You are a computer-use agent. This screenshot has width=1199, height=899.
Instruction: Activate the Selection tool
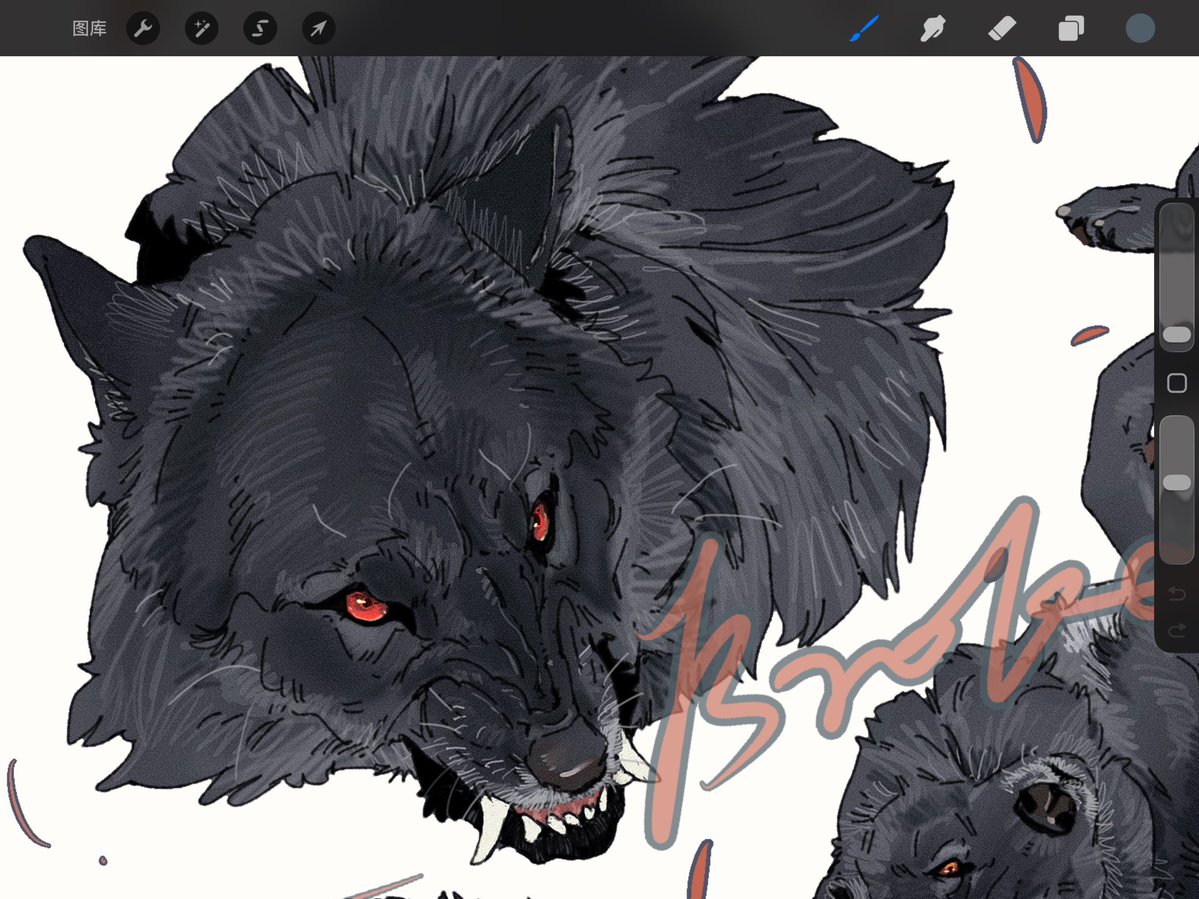click(260, 29)
